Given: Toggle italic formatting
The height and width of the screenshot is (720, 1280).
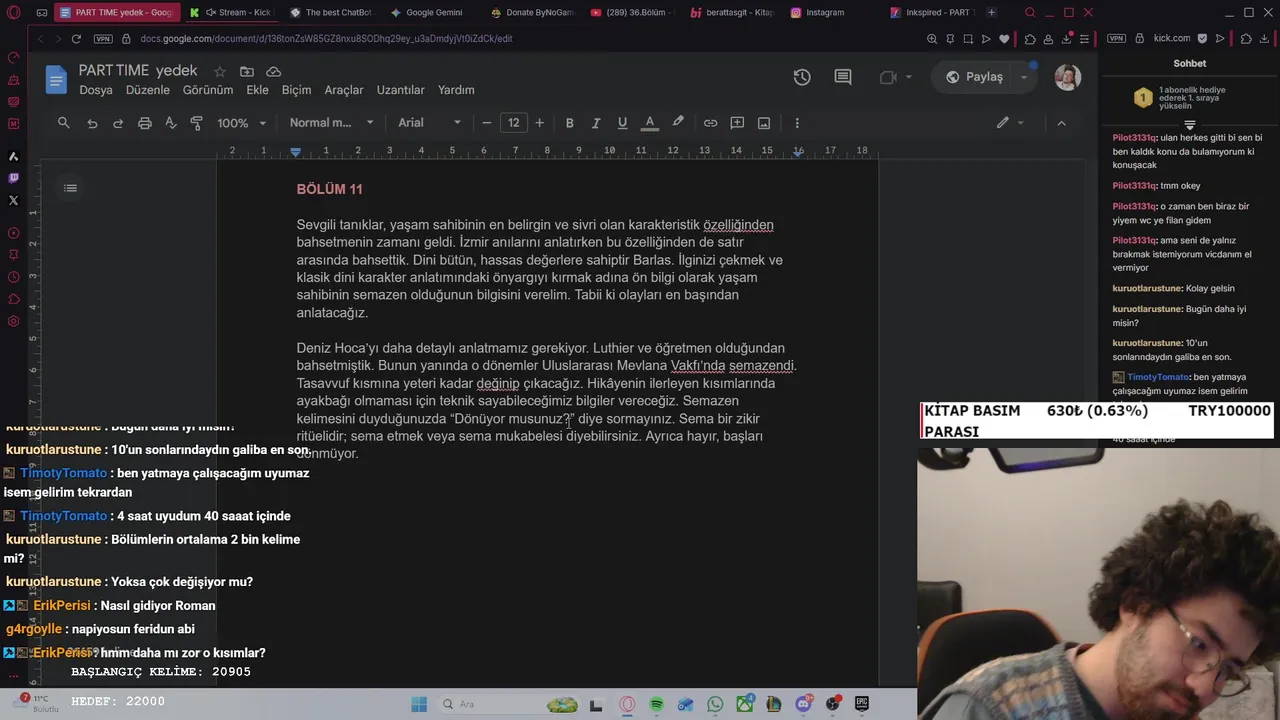Looking at the screenshot, I should click(596, 123).
